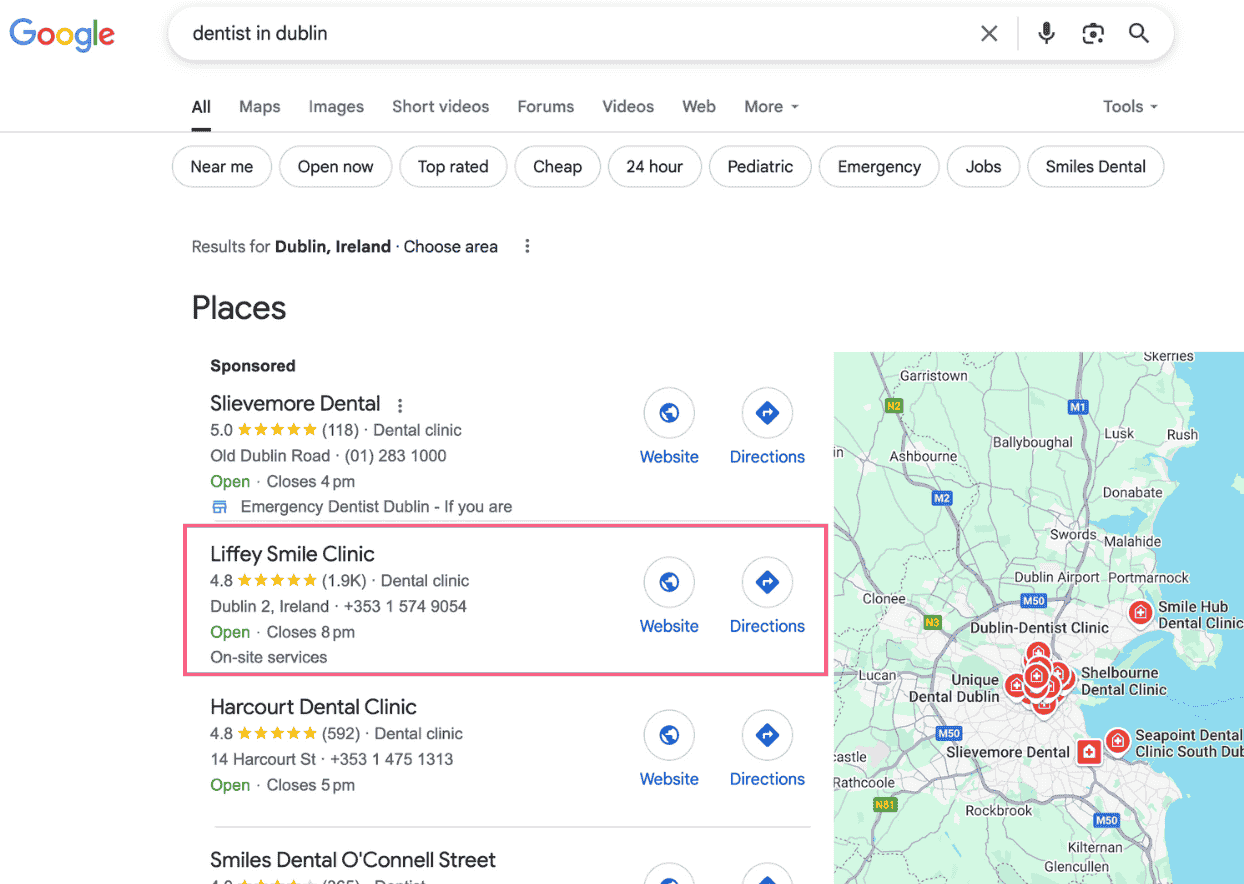Get directions to Slievemore Dental icon
This screenshot has width=1244, height=884.
[767, 412]
